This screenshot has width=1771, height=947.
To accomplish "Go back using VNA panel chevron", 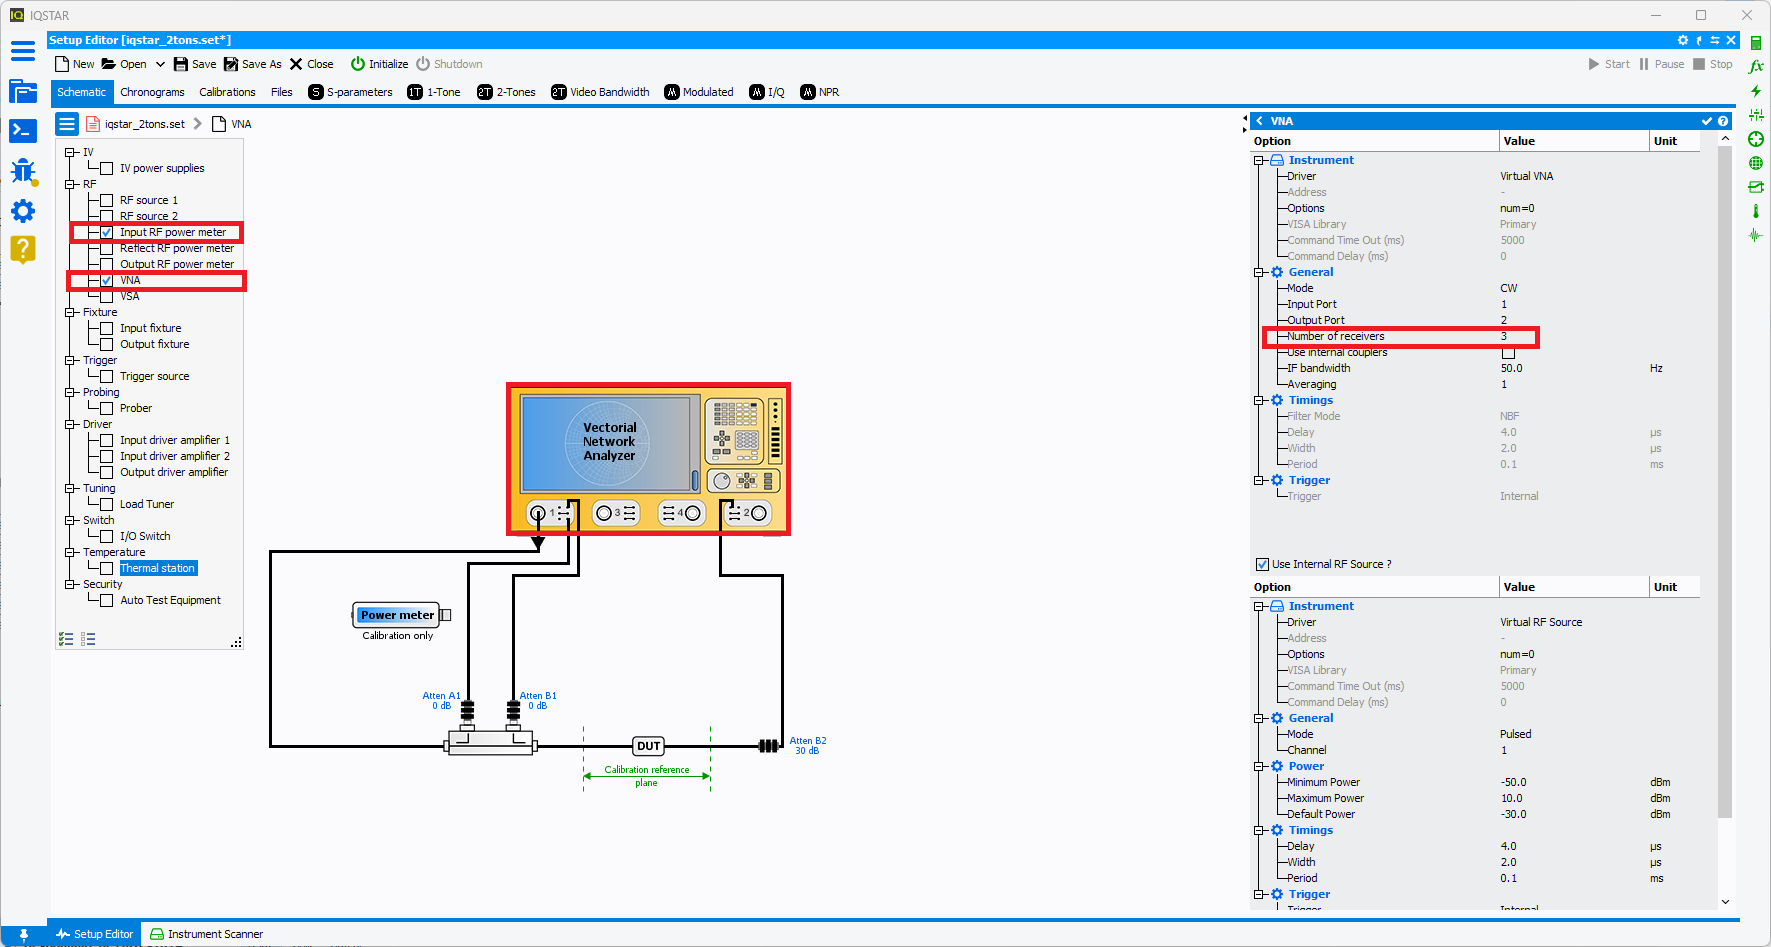I will (x=1259, y=121).
